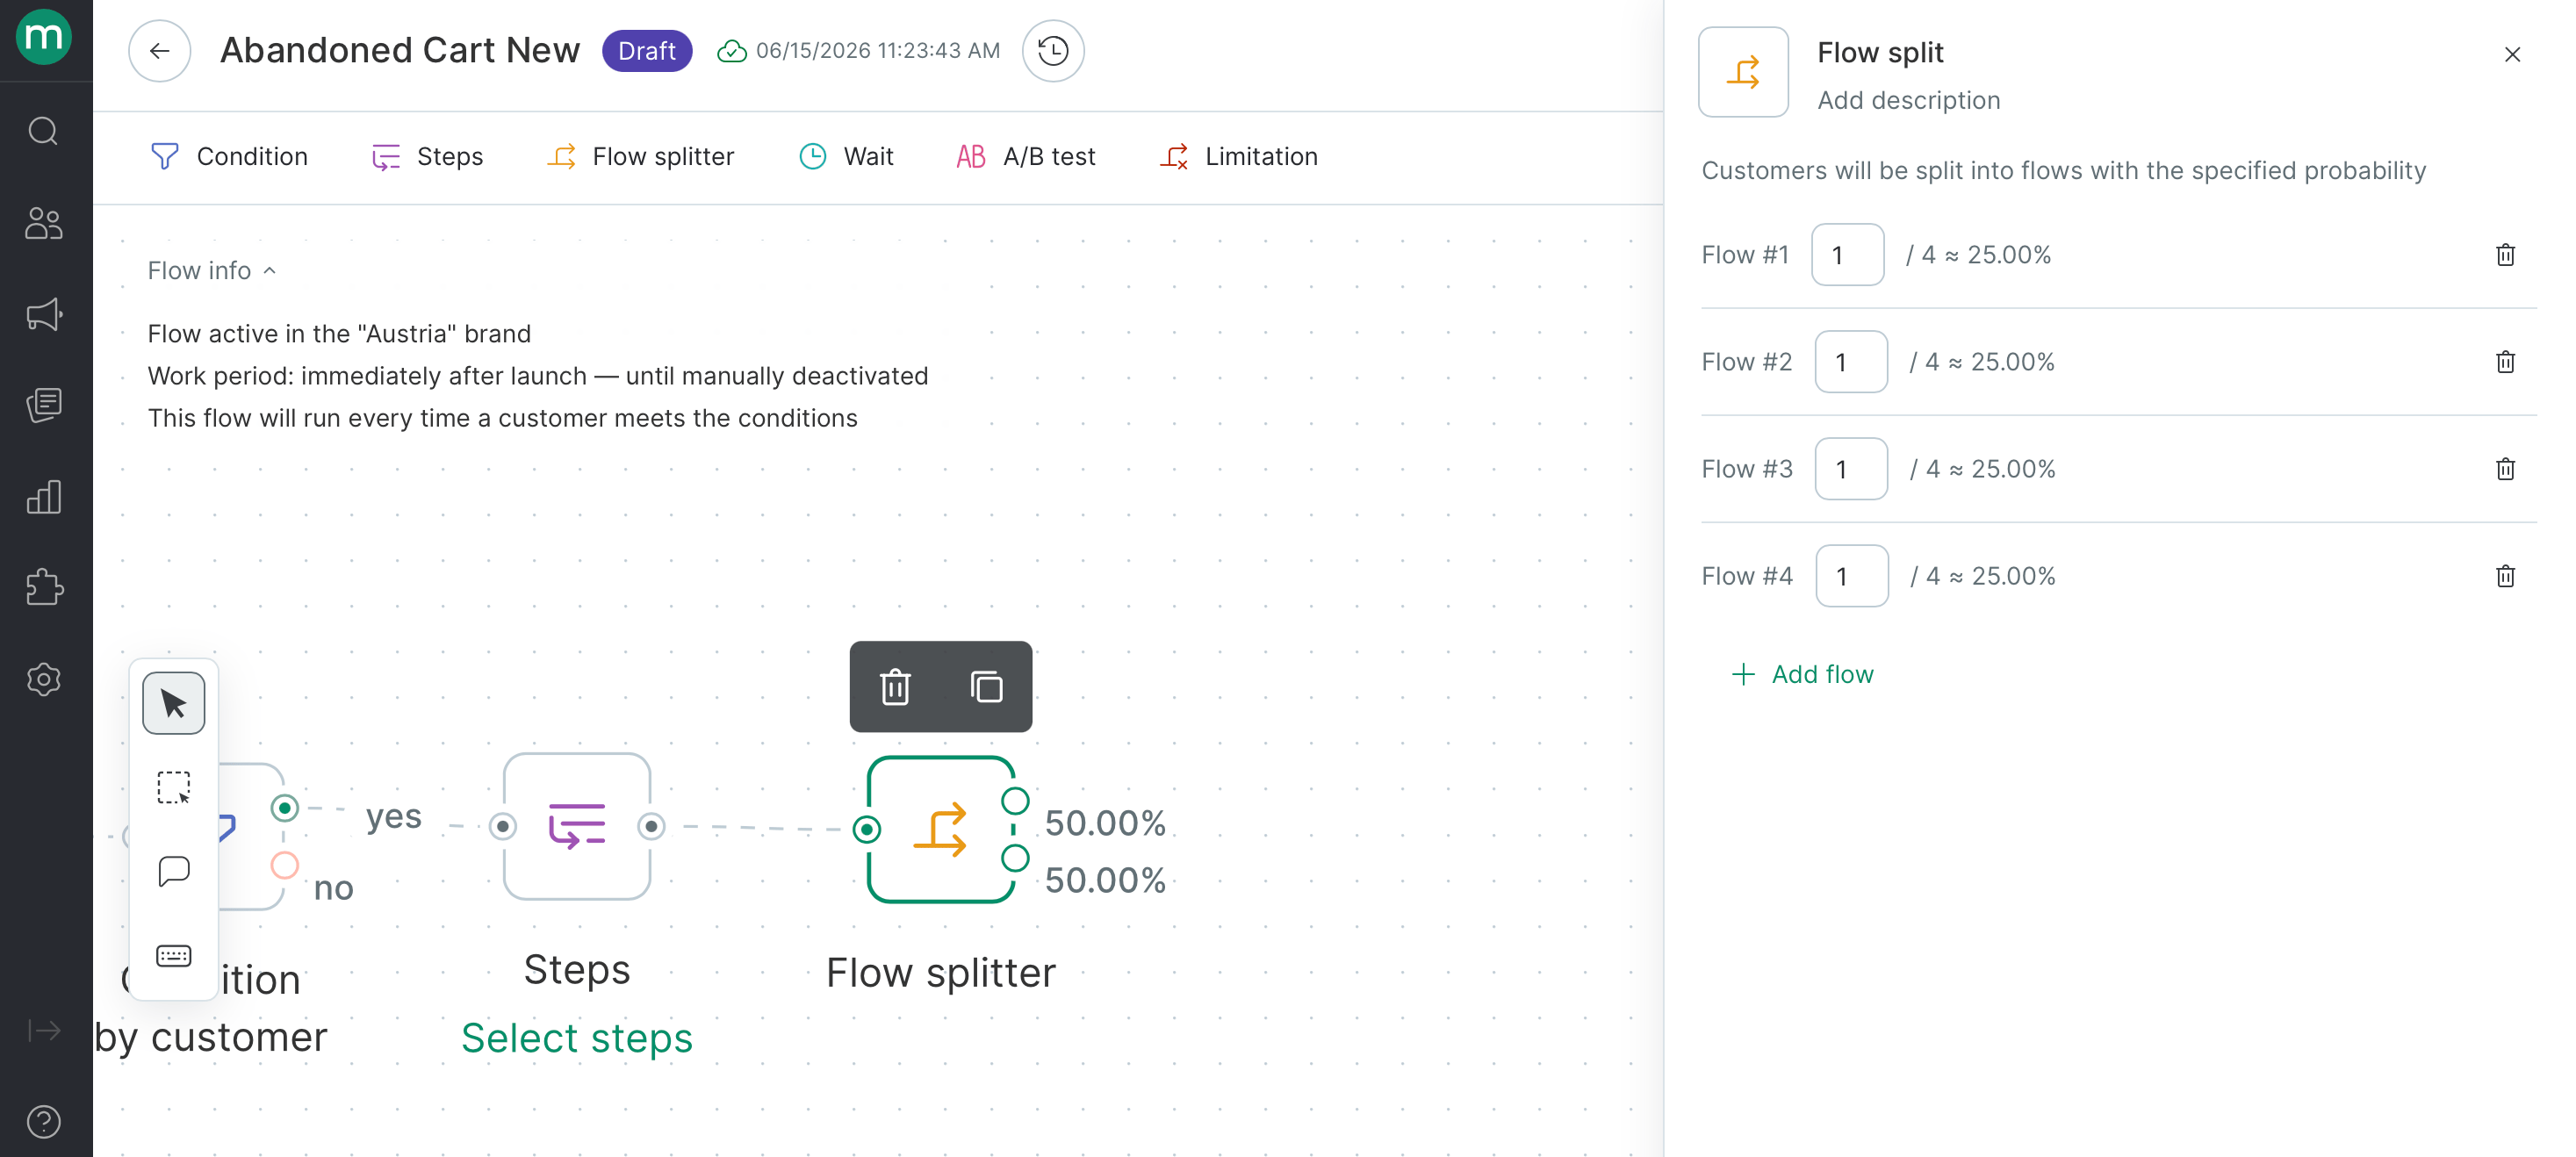Delete Flow #1
2576x1157 pixels.
coord(2505,255)
